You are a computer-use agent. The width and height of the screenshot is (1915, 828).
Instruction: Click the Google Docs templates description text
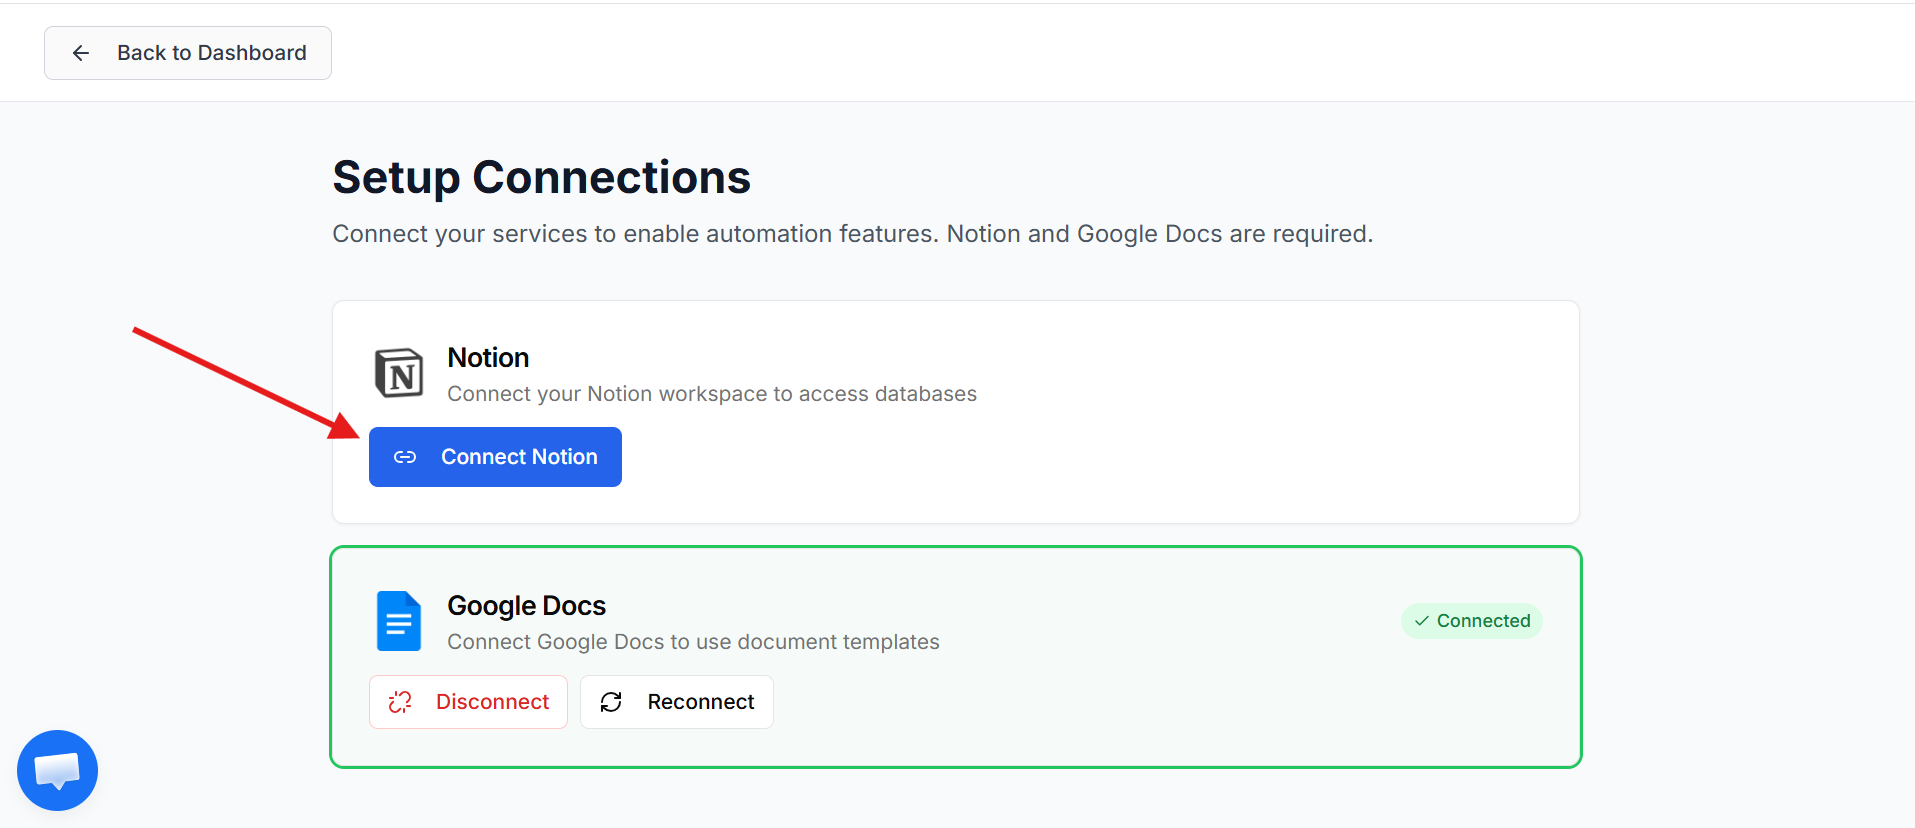pos(693,642)
